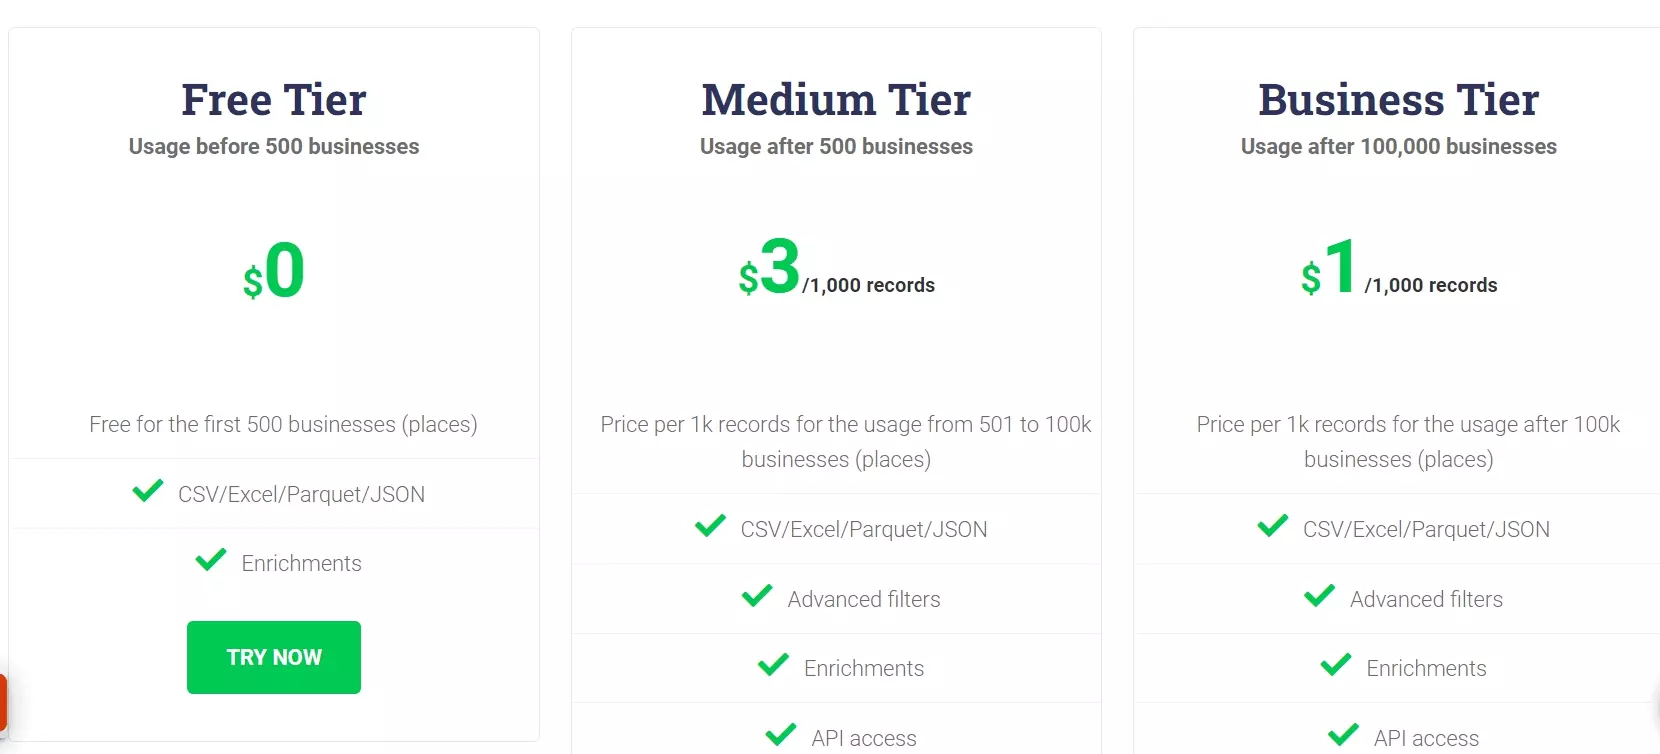Click the checkmark next to Free Tier Enrichments
1660x754 pixels.
pyautogui.click(x=211, y=560)
